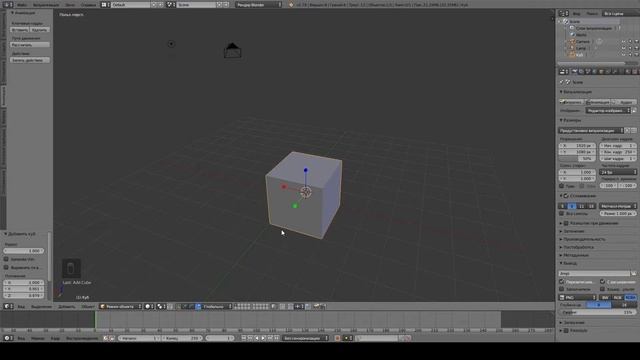Click the folder icon beside the output path

pos(633,273)
